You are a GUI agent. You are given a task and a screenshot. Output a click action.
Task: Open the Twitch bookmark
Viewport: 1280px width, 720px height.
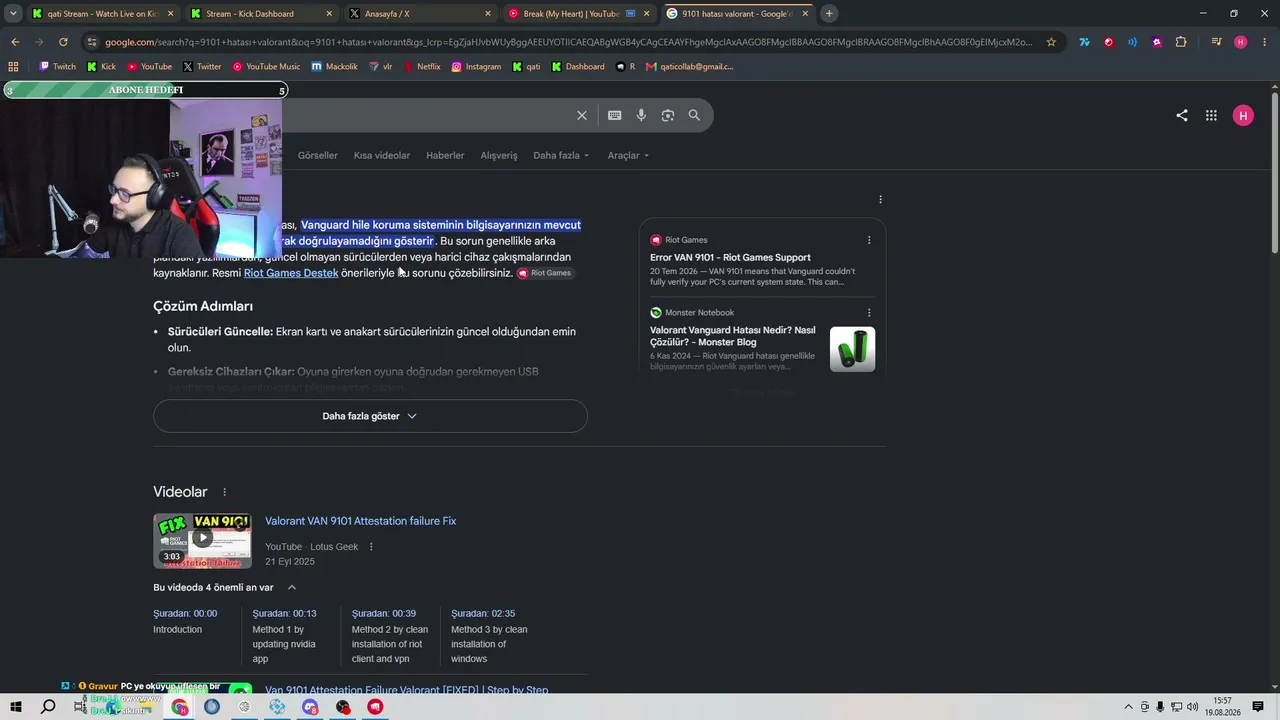tap(57, 67)
